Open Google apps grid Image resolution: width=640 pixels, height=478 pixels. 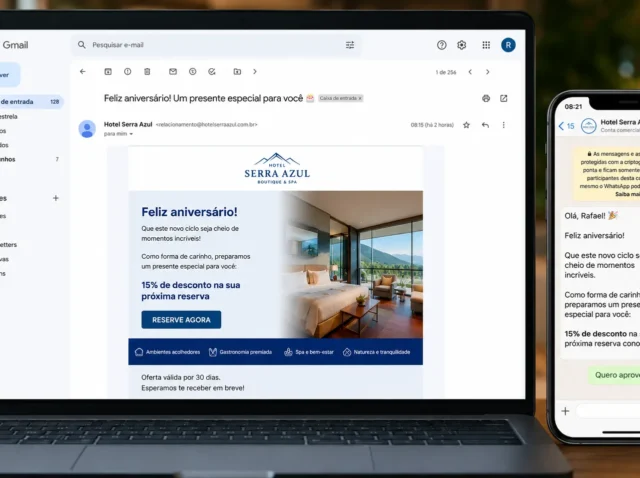point(486,45)
